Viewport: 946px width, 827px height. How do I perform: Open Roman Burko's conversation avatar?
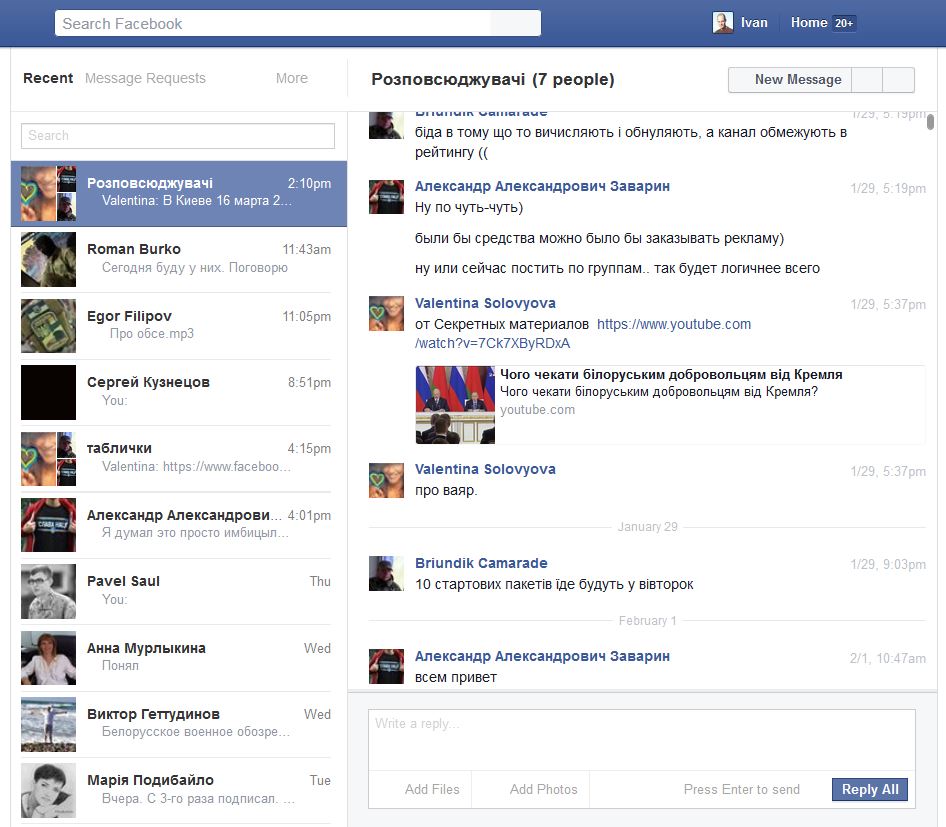pos(48,260)
